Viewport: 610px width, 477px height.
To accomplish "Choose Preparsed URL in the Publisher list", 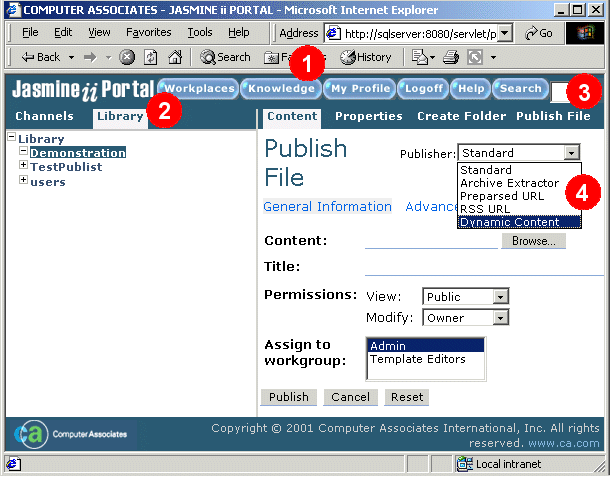I will click(519, 196).
